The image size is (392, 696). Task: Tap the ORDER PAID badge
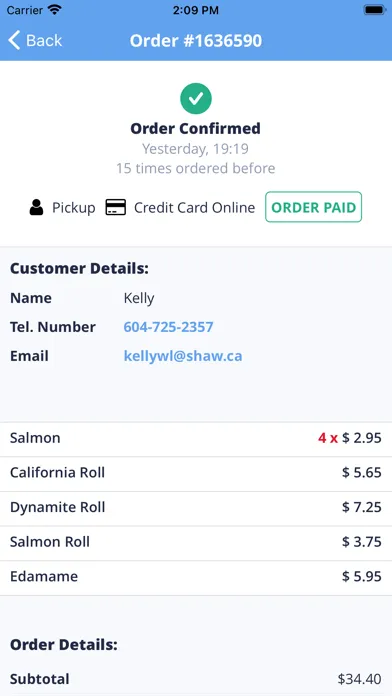tap(313, 207)
